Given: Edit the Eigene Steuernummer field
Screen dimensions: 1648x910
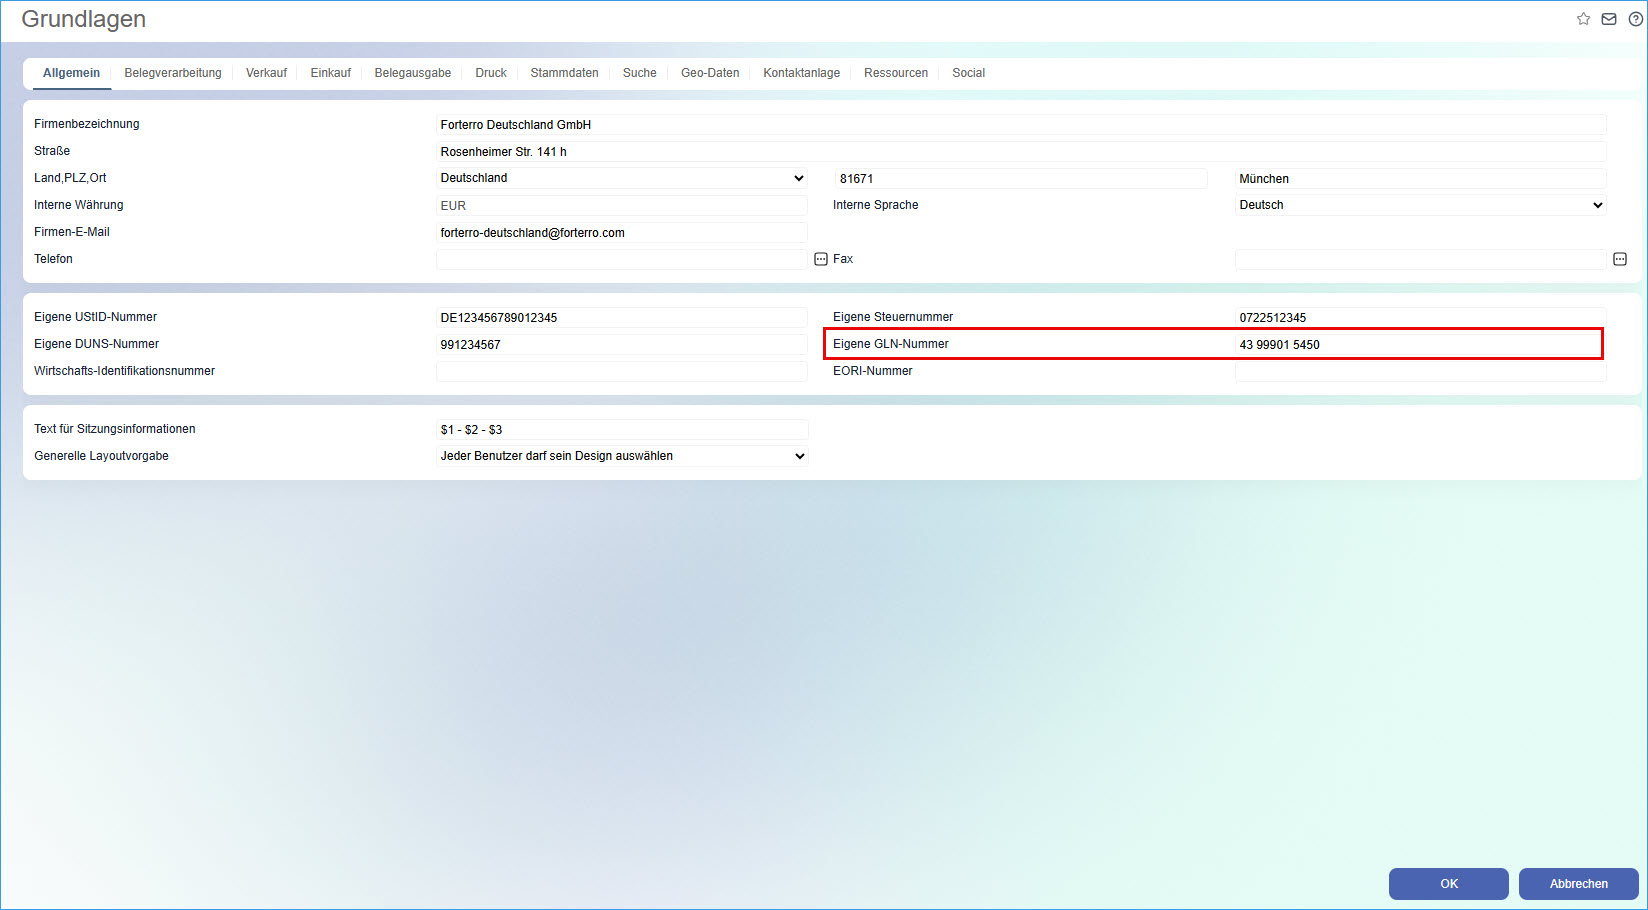Looking at the screenshot, I should (x=1420, y=318).
